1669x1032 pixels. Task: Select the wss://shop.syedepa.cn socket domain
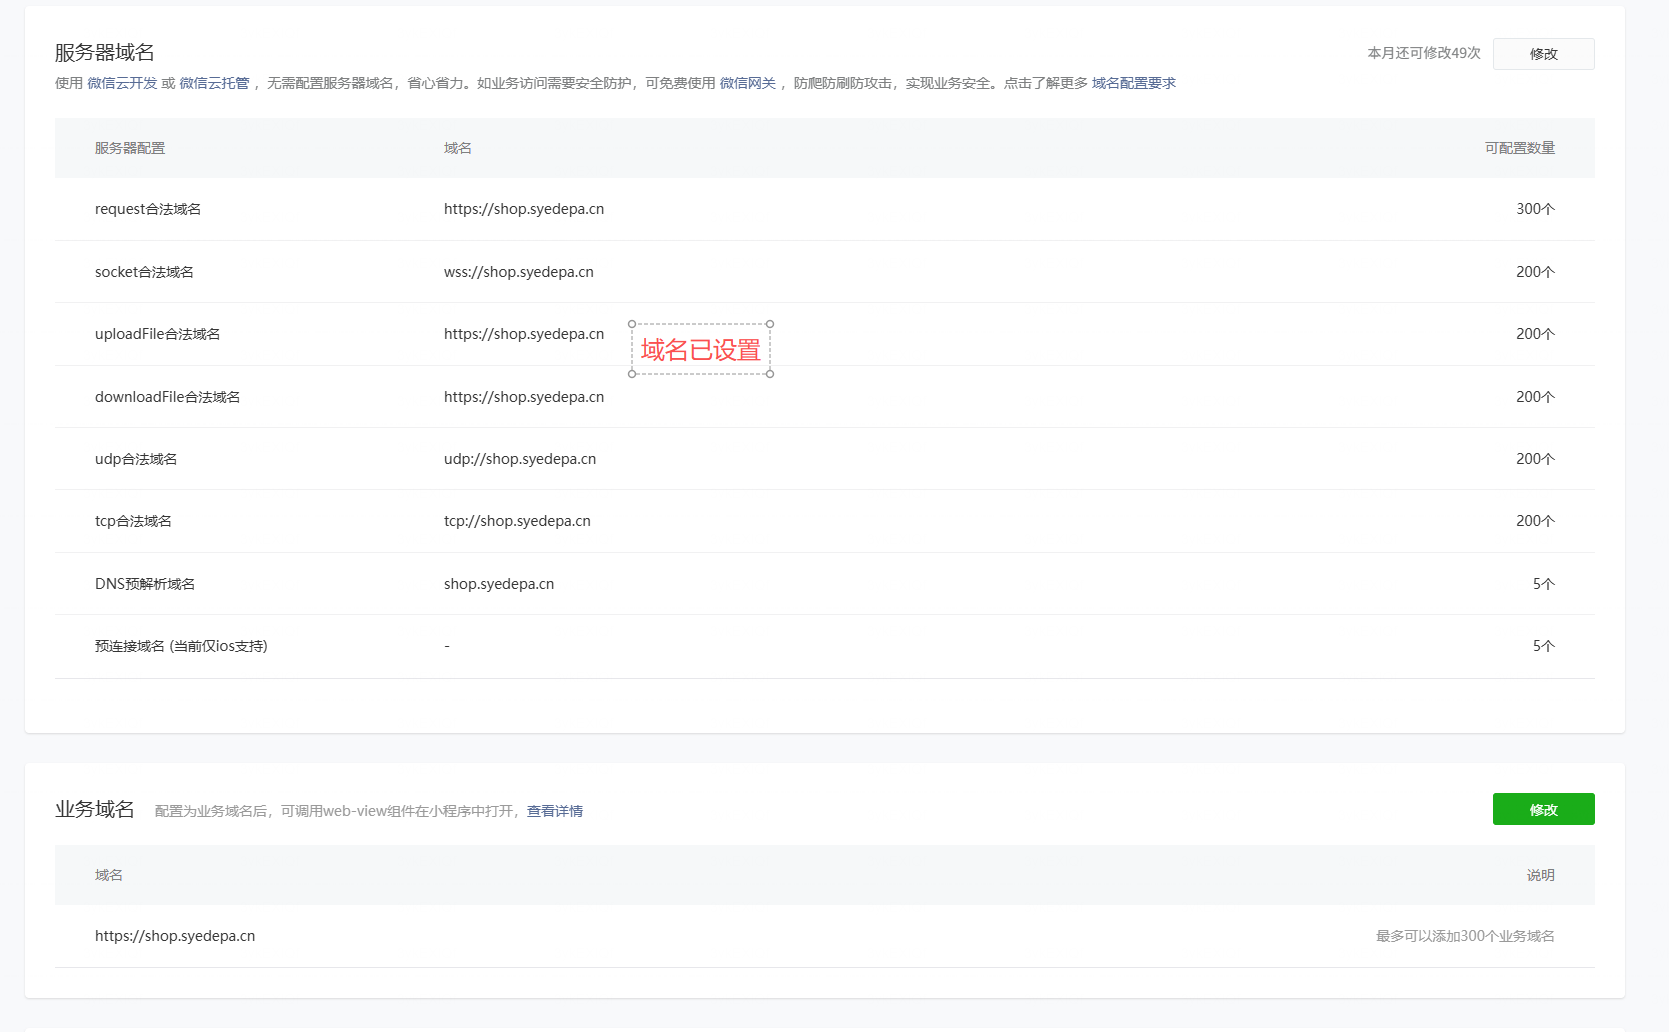[x=518, y=272]
